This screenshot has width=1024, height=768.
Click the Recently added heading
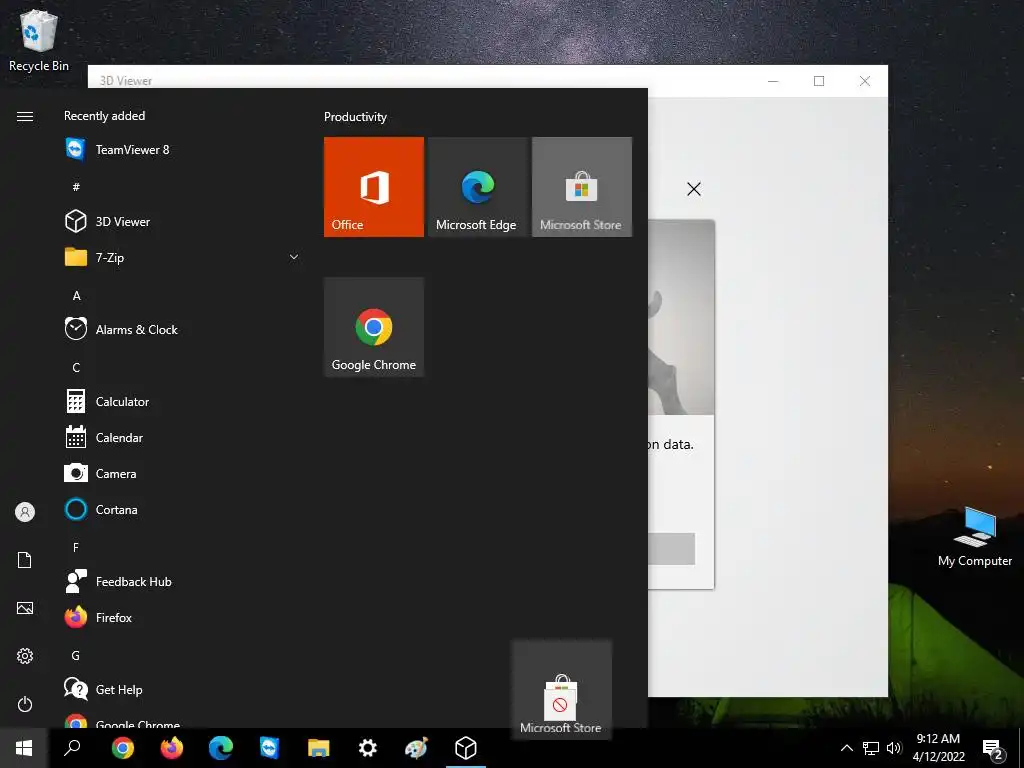click(104, 116)
